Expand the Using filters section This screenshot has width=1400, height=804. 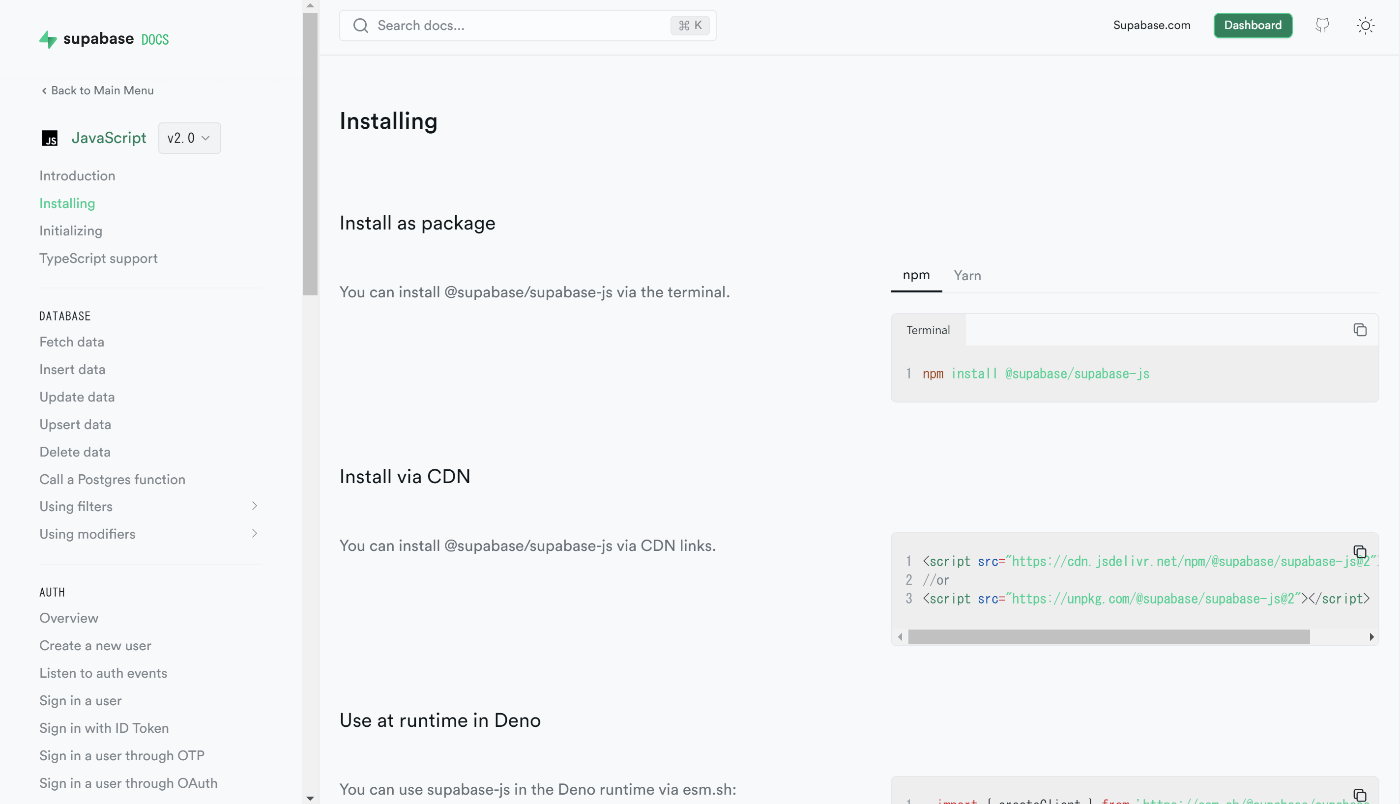pyautogui.click(x=149, y=507)
